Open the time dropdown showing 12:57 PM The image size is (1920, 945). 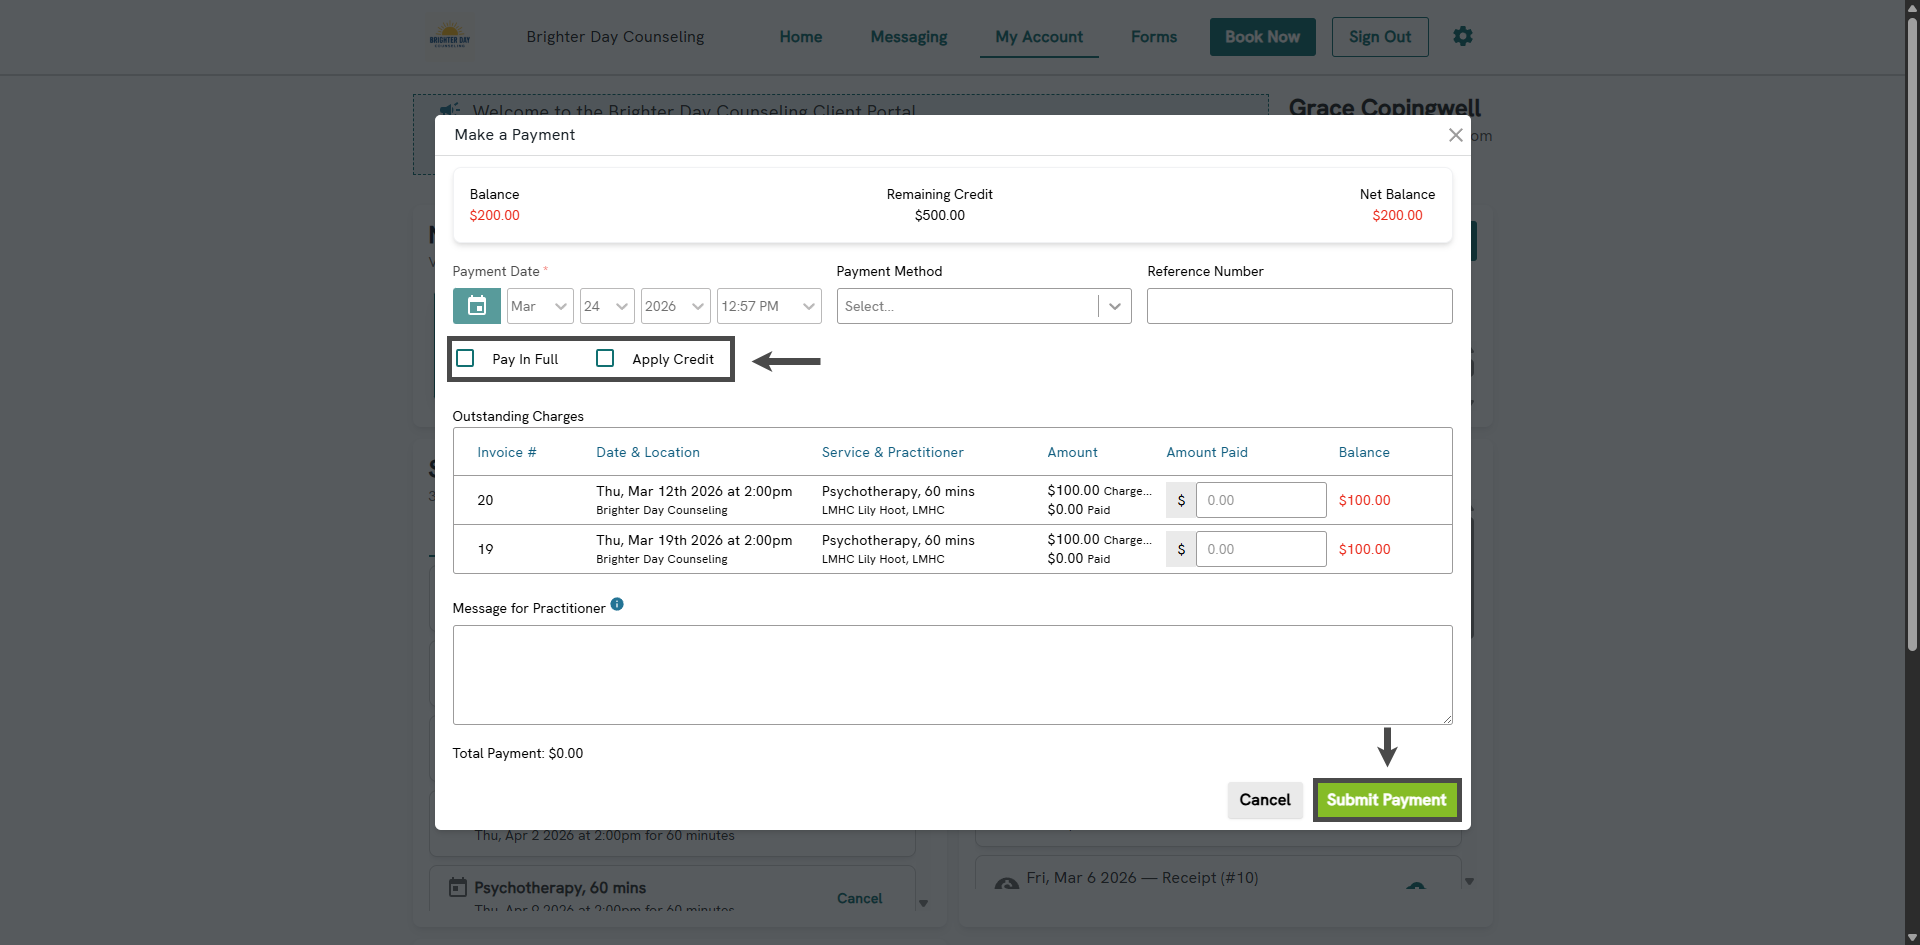point(768,306)
